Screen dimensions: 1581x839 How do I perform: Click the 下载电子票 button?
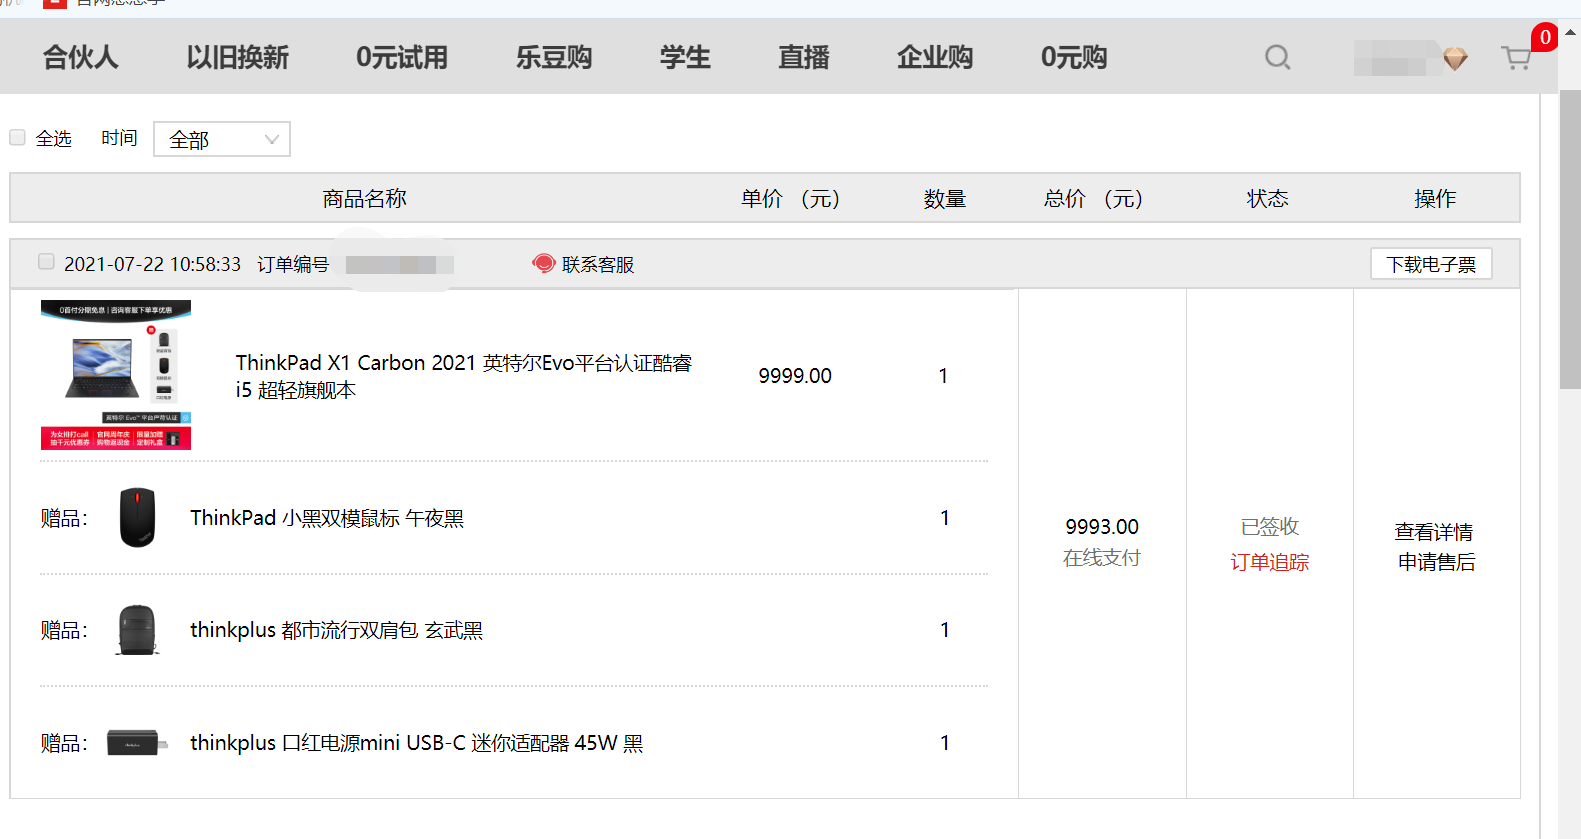(1431, 264)
